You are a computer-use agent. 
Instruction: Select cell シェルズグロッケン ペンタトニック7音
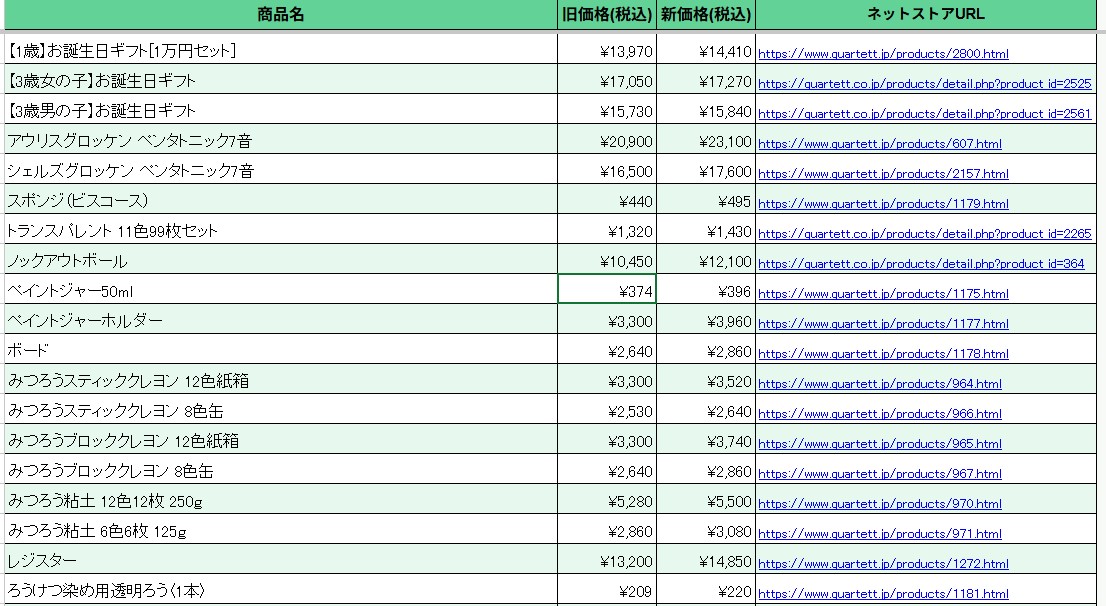click(x=281, y=170)
